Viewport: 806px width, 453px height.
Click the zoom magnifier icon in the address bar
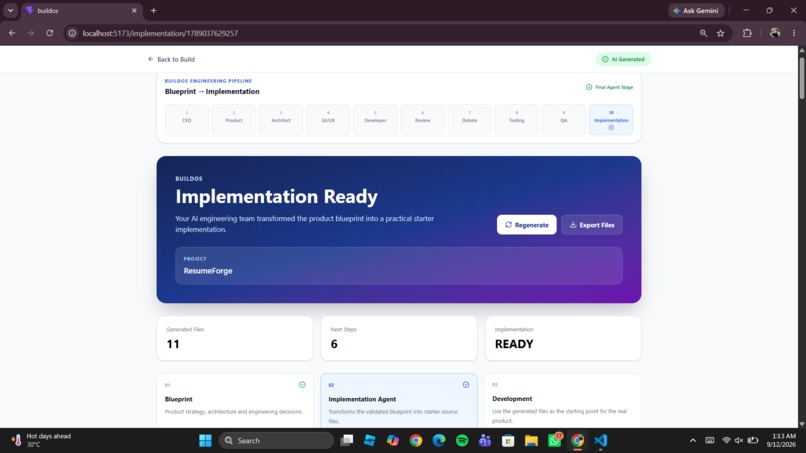[703, 33]
